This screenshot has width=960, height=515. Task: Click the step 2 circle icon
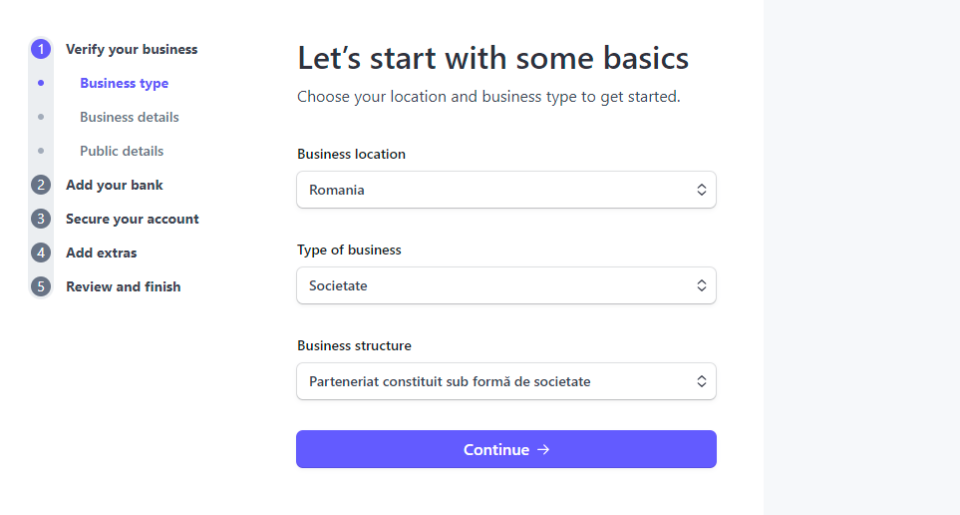(41, 185)
